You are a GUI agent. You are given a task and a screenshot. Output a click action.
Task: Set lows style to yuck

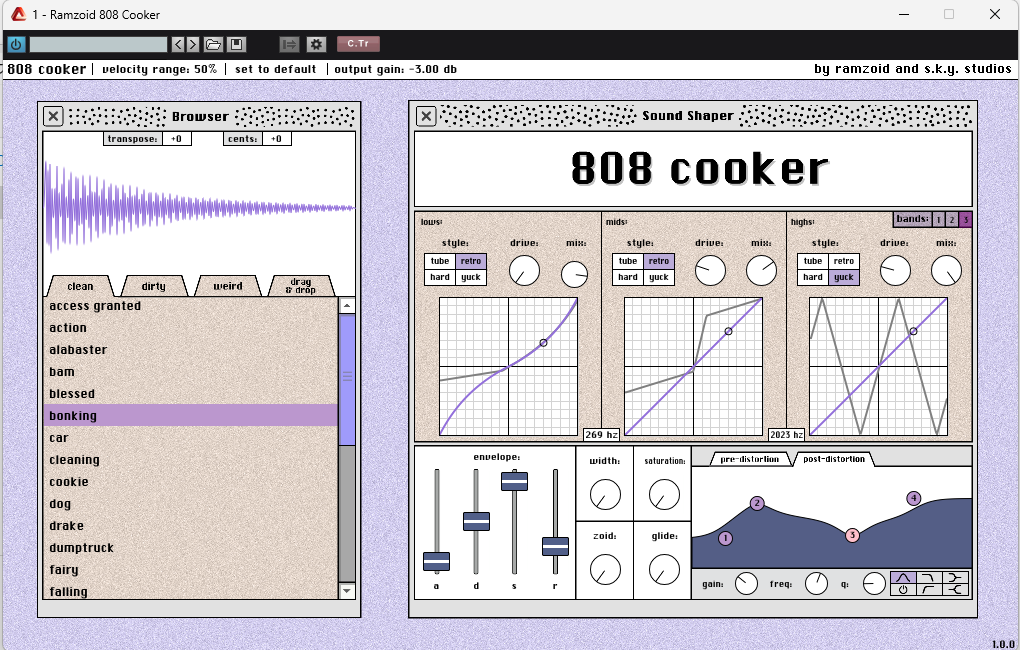tap(471, 277)
